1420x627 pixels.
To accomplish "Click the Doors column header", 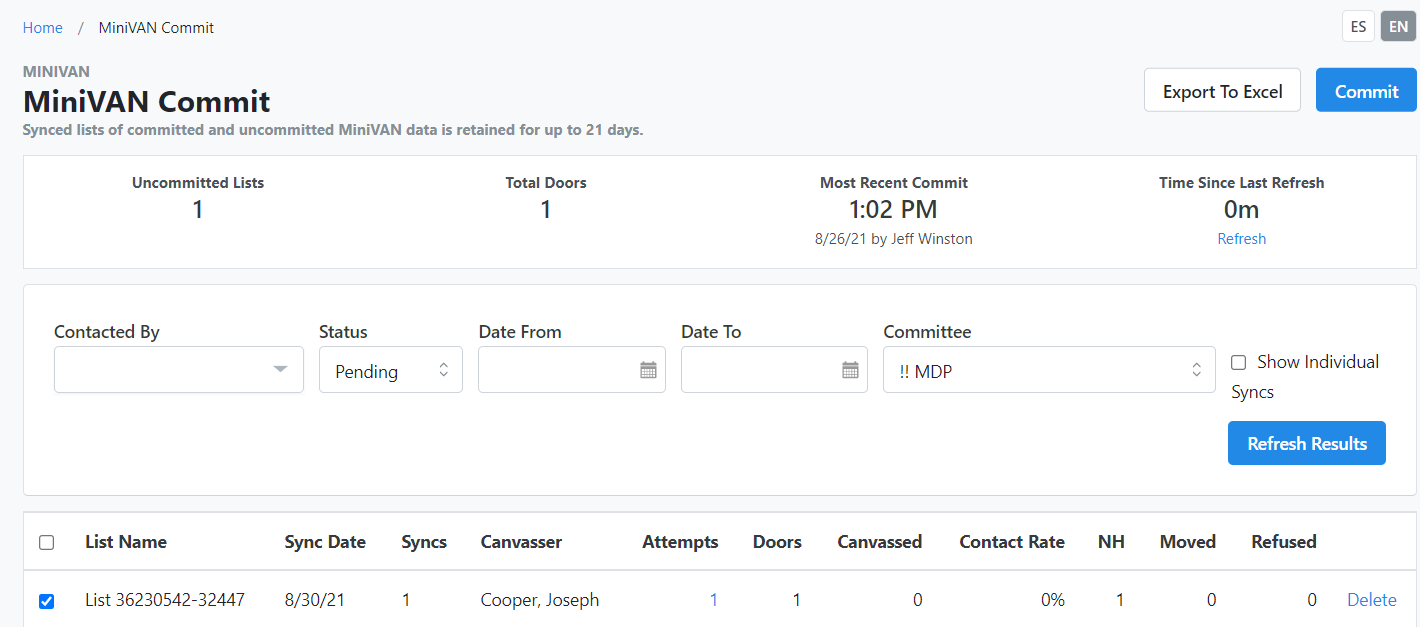I will (x=777, y=542).
